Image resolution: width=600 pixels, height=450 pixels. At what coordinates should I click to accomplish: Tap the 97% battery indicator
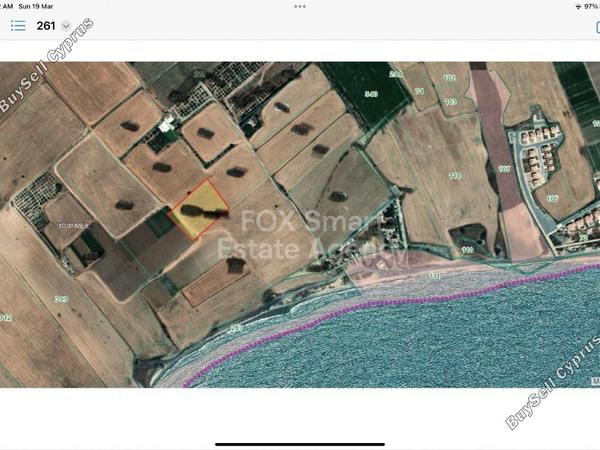(592, 7)
